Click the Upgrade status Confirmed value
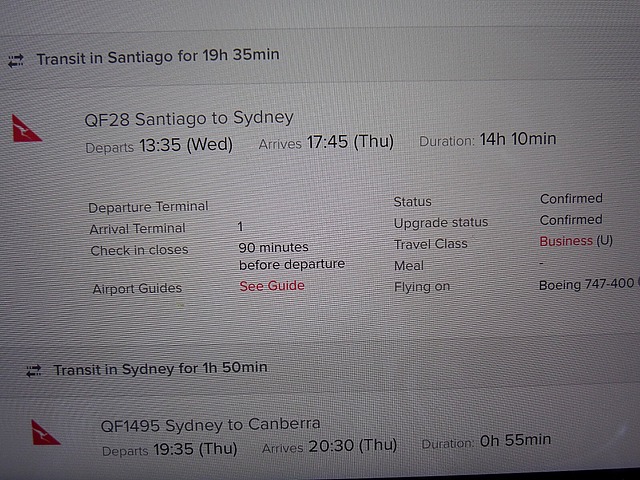640x480 pixels. pos(571,220)
